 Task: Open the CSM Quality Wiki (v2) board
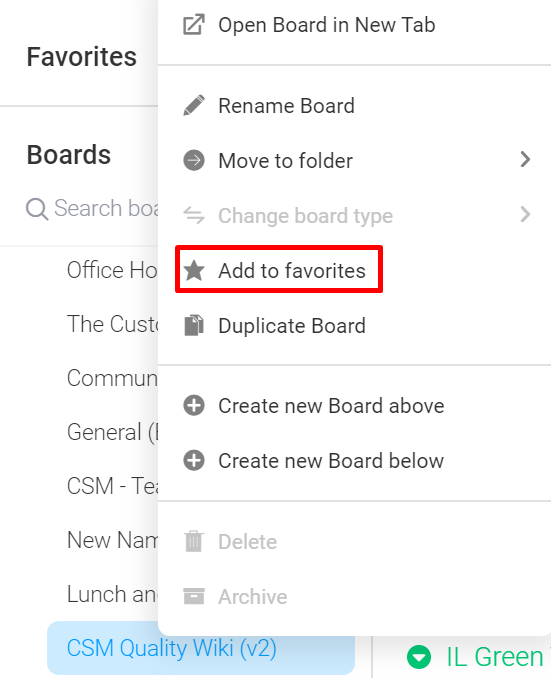pos(201,648)
